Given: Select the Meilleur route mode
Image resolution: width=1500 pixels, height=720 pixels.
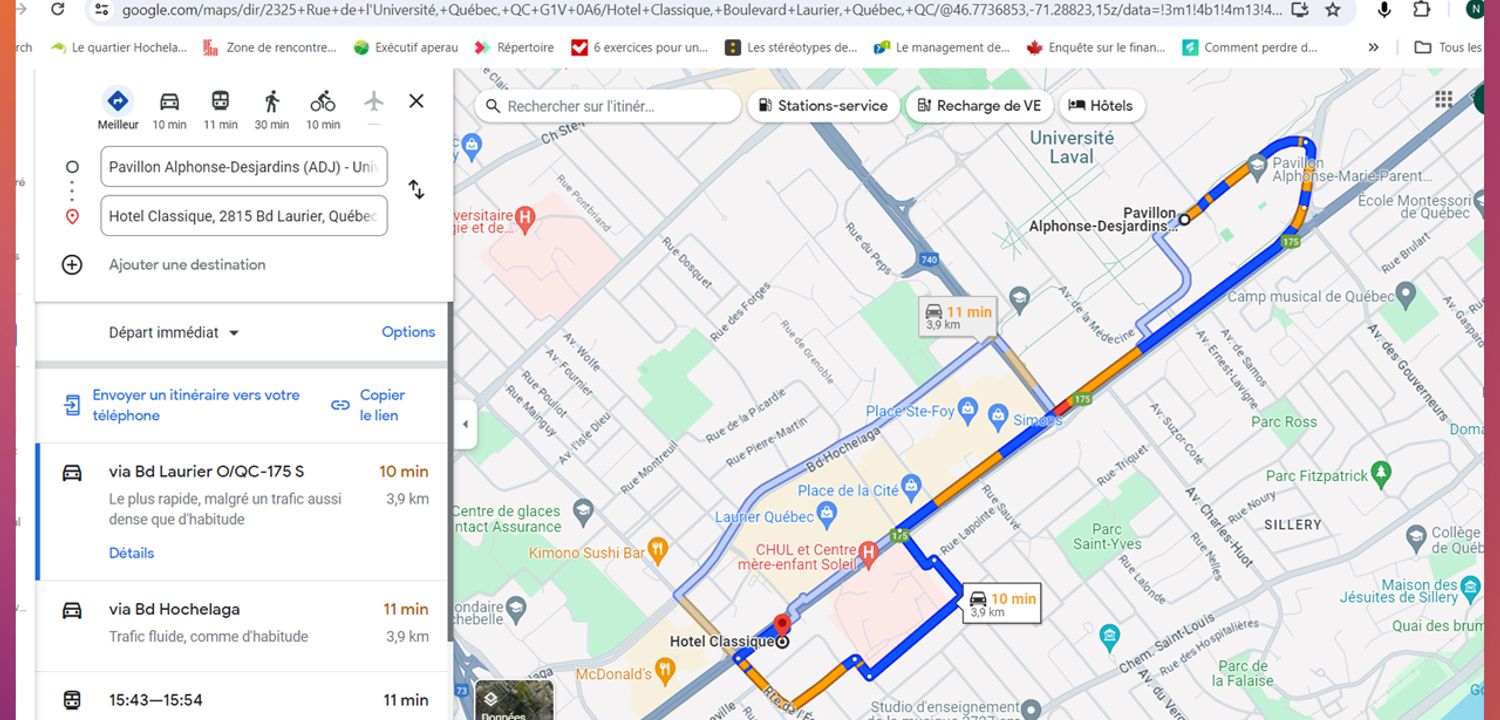Looking at the screenshot, I should (118, 108).
